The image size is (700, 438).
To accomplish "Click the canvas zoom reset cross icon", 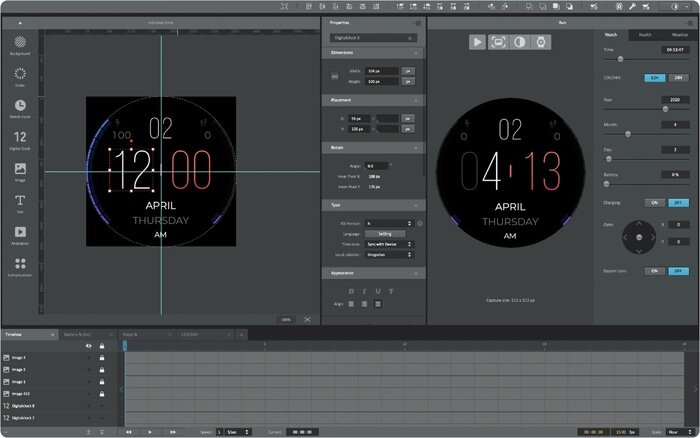I will coord(307,319).
